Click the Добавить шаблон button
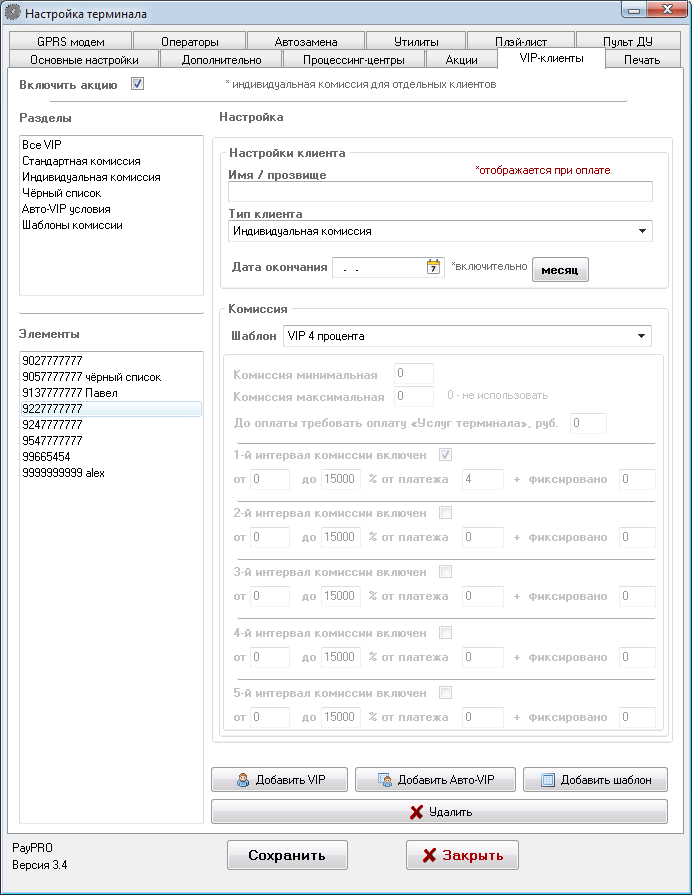This screenshot has width=692, height=895. click(x=595, y=780)
